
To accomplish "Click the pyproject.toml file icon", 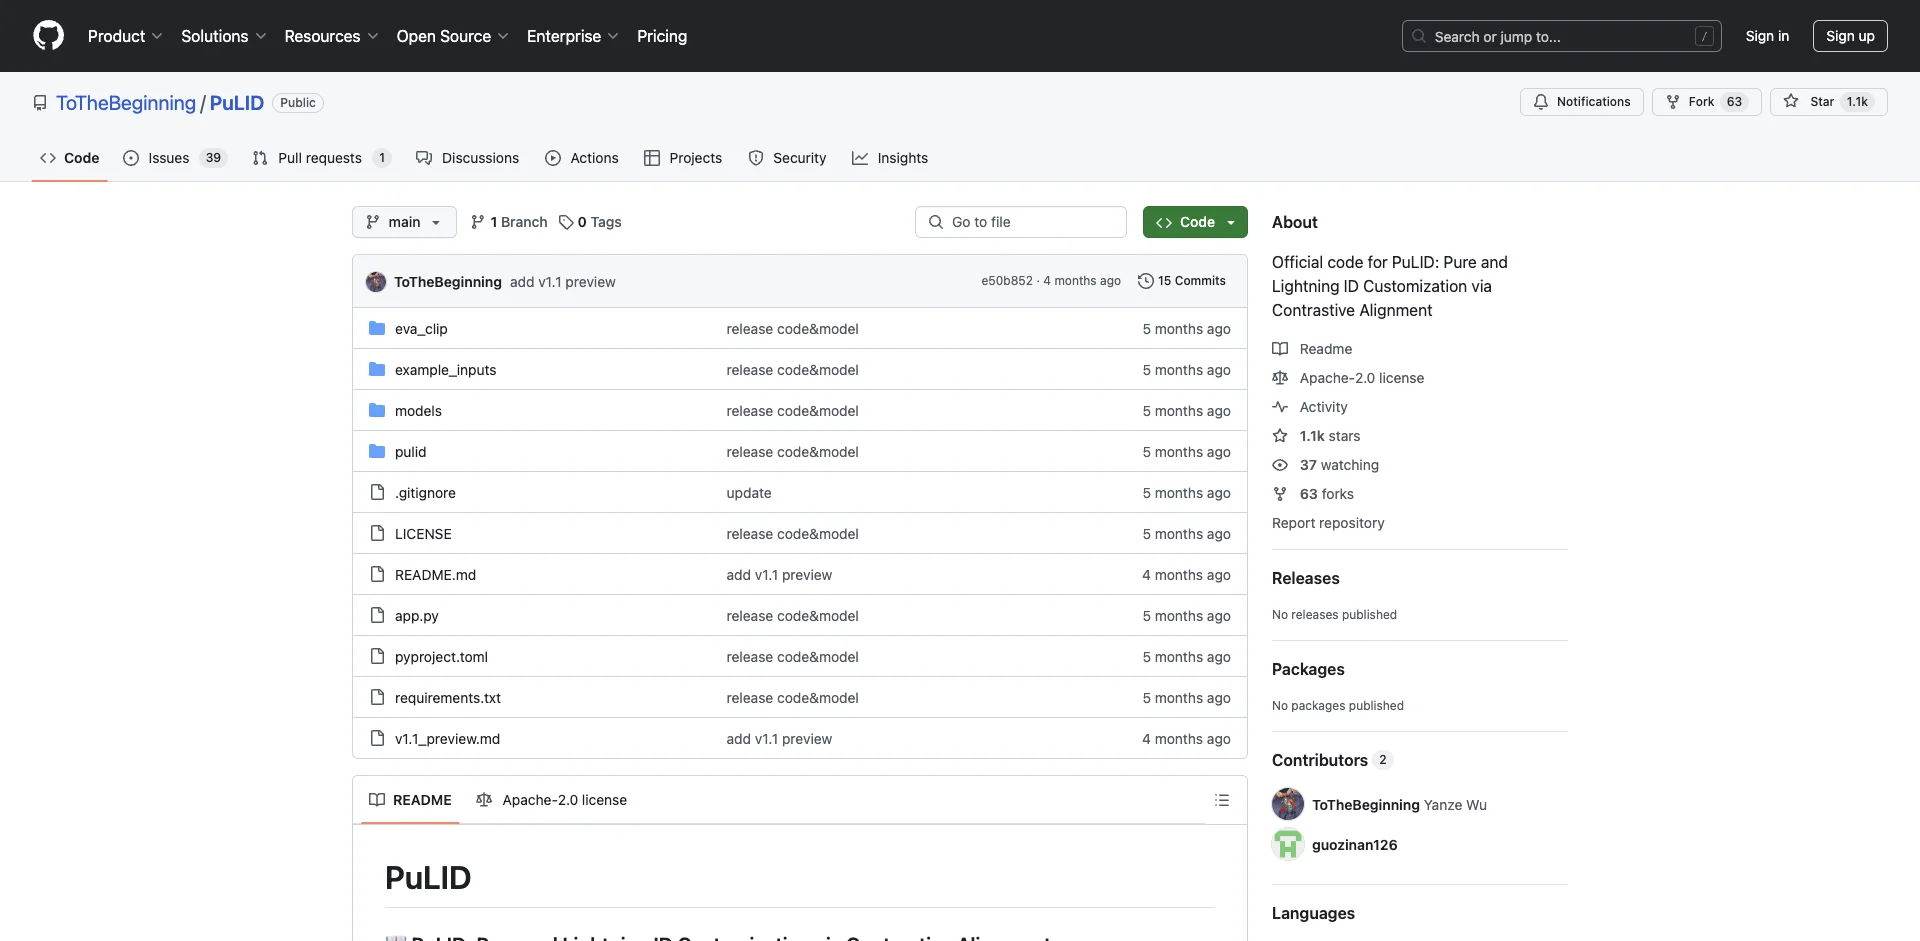I will (377, 656).
